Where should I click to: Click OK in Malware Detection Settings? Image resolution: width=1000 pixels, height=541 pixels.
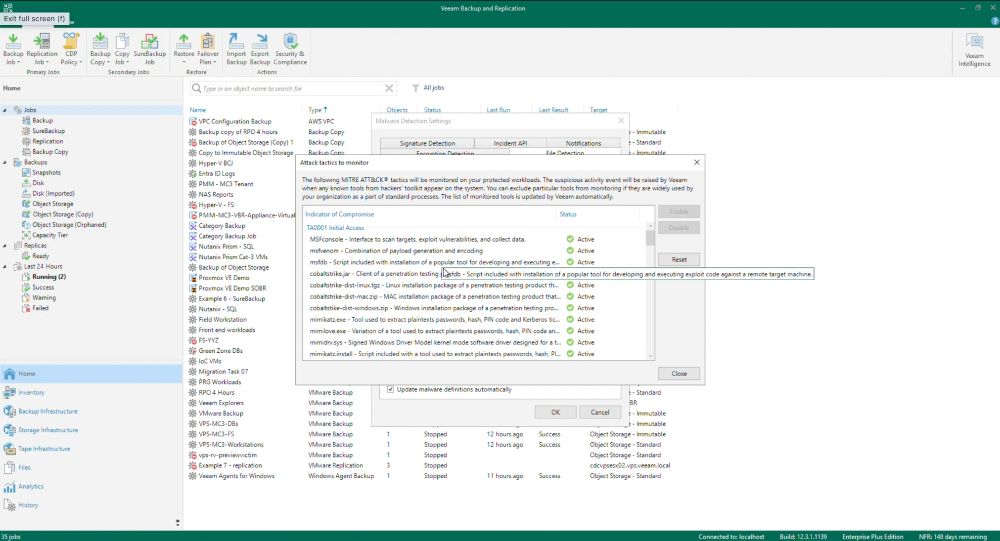555,412
